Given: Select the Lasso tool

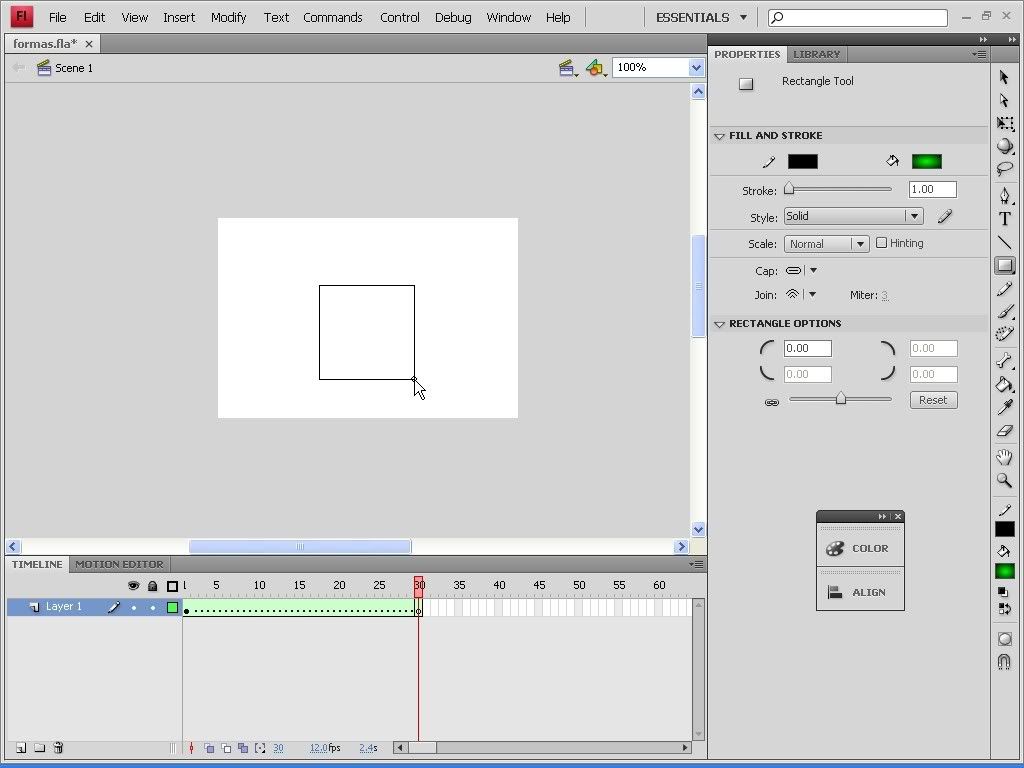Looking at the screenshot, I should pos(1004,169).
